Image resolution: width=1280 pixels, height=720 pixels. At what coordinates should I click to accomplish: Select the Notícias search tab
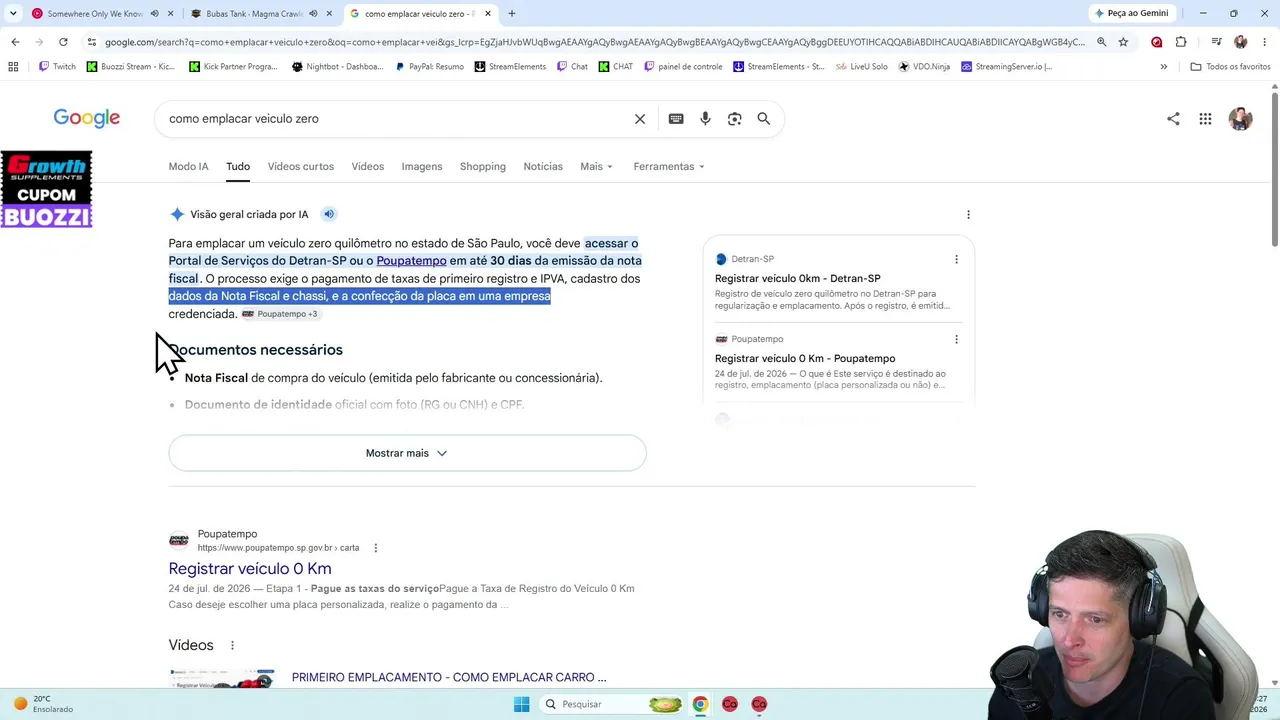pos(543,167)
